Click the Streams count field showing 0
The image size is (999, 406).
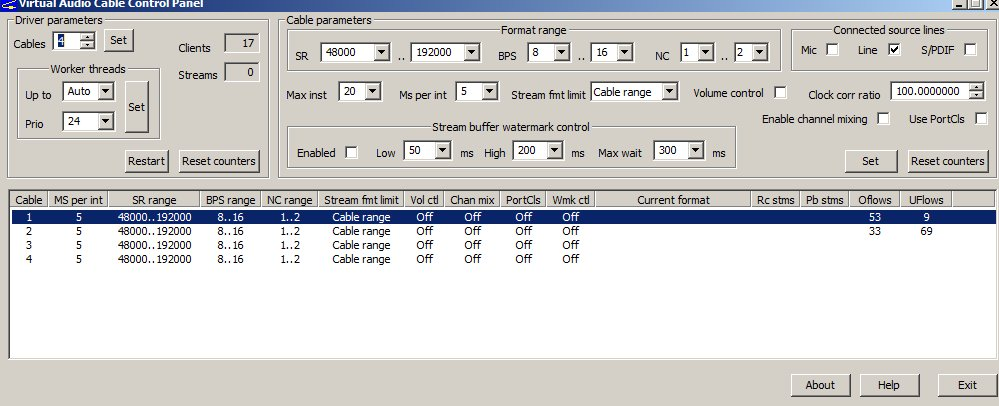241,72
